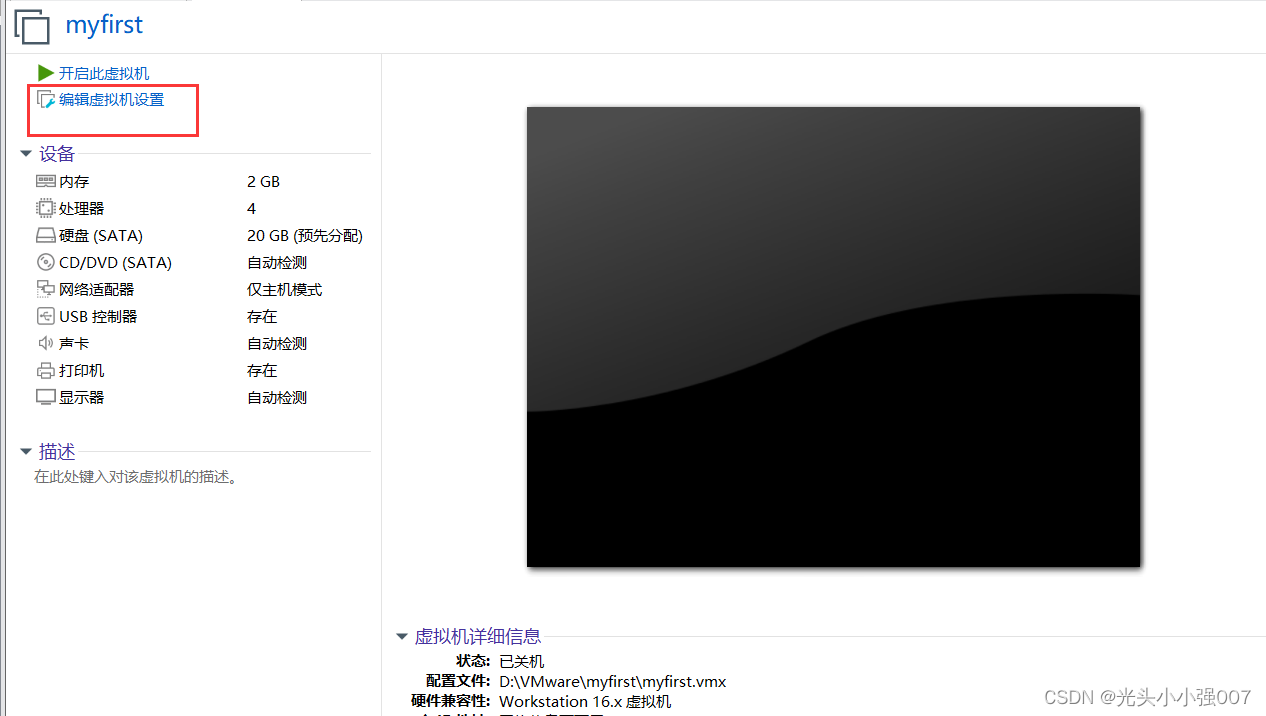This screenshot has width=1266, height=716.
Task: Click the CD/DVD disc icon
Action: [x=46, y=262]
